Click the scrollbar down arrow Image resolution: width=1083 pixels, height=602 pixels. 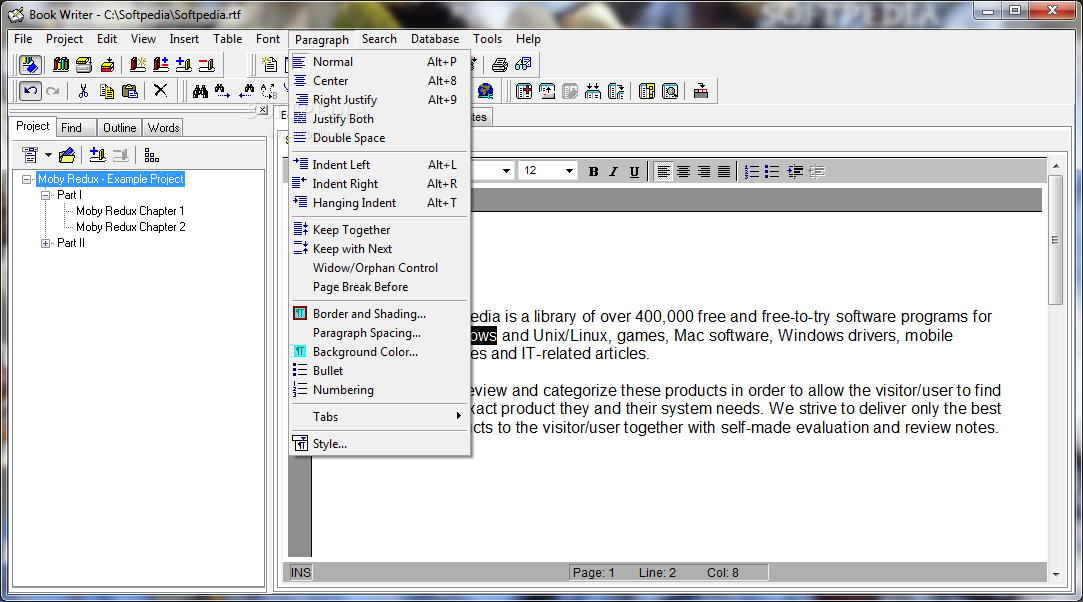[1055, 574]
